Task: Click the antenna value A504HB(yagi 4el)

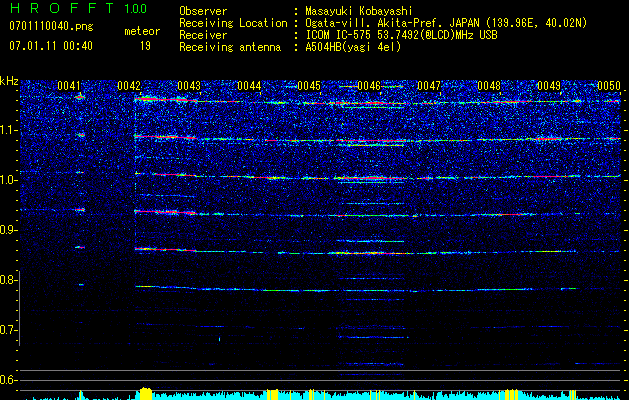Action: pos(353,47)
